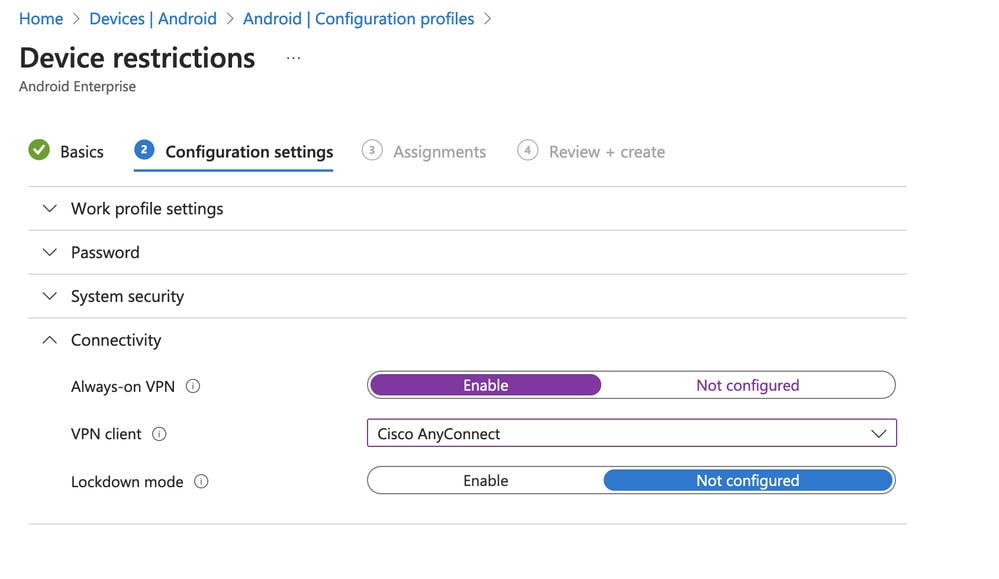Expand the Work profile settings section
The width and height of the screenshot is (999, 579).
click(147, 209)
